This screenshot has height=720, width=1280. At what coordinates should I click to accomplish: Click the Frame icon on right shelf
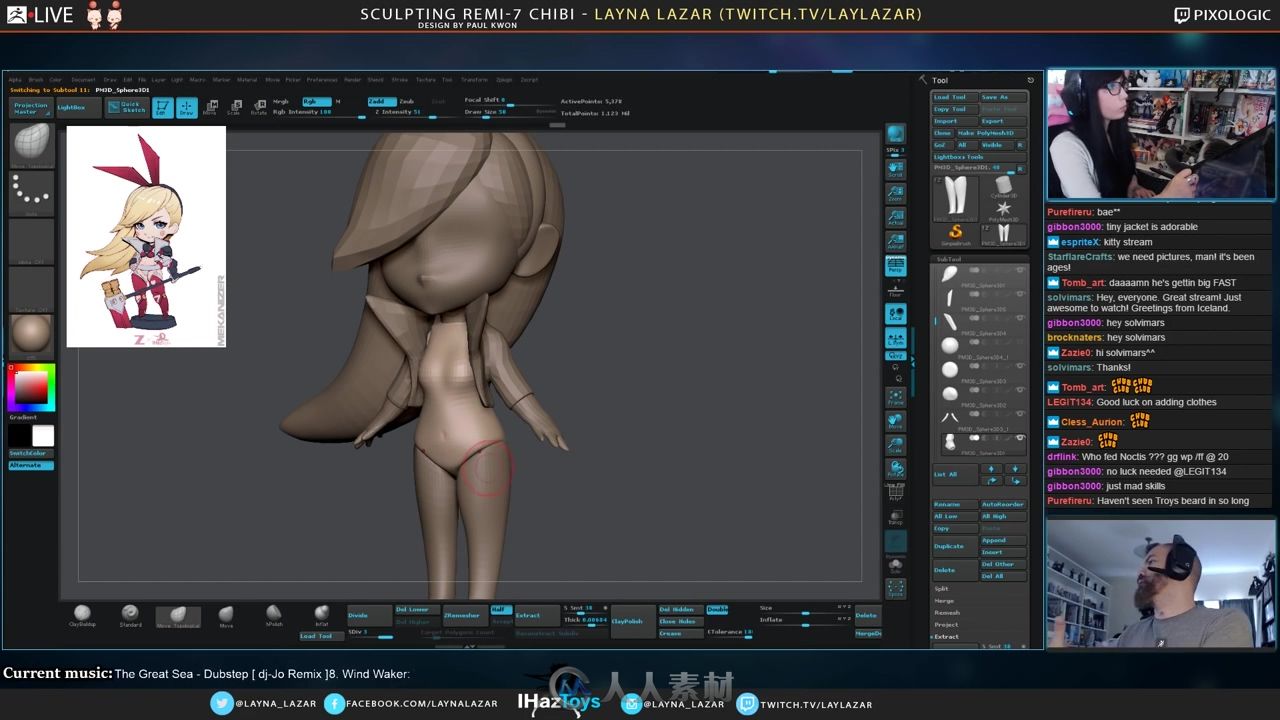pyautogui.click(x=896, y=397)
